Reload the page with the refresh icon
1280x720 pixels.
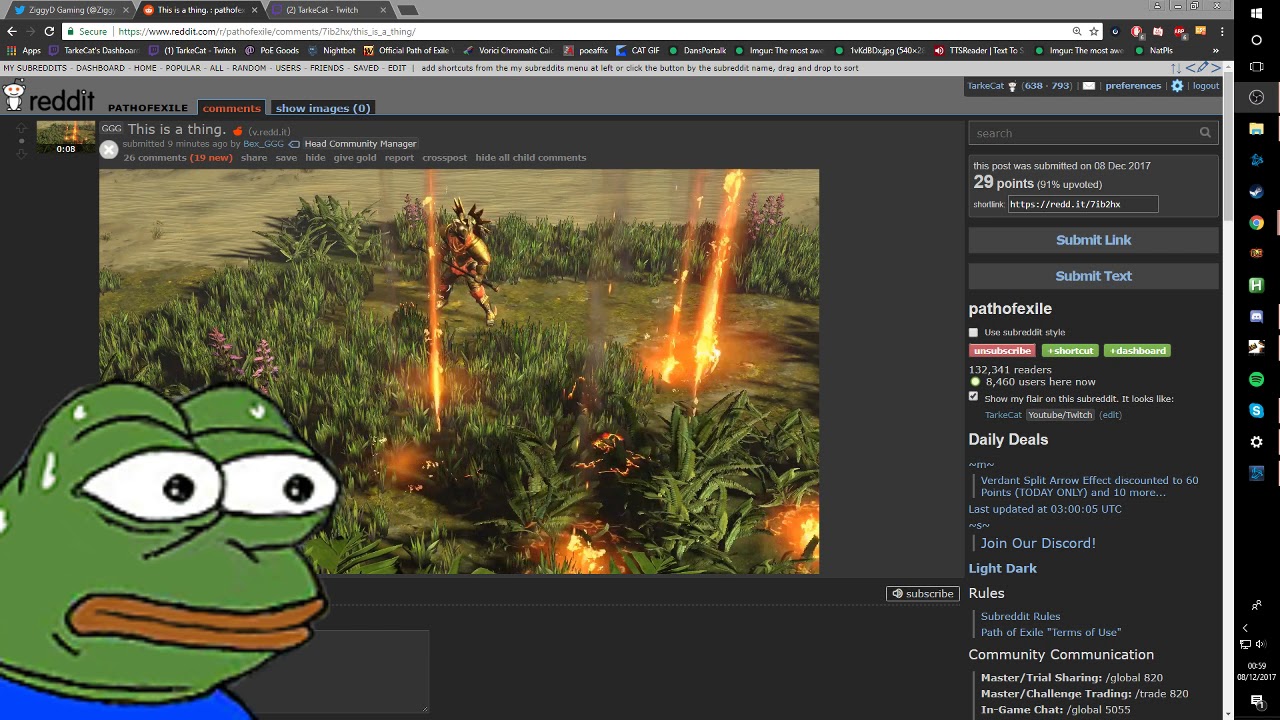49,31
